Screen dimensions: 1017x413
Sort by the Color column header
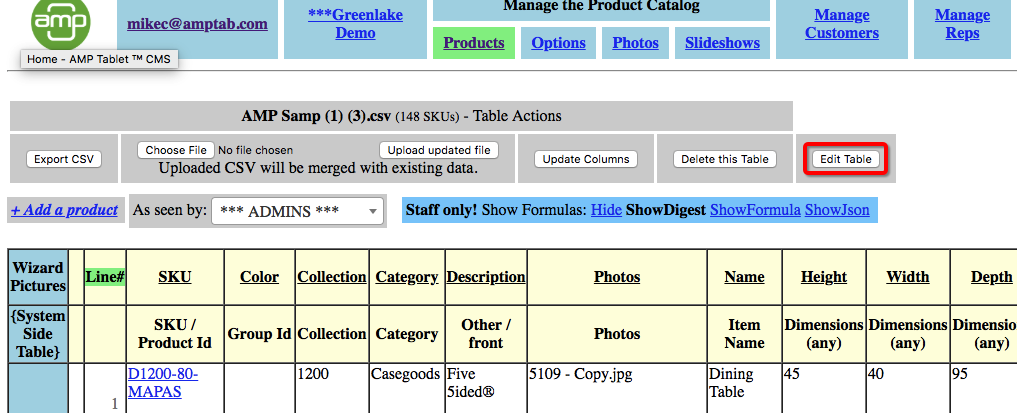point(259,277)
